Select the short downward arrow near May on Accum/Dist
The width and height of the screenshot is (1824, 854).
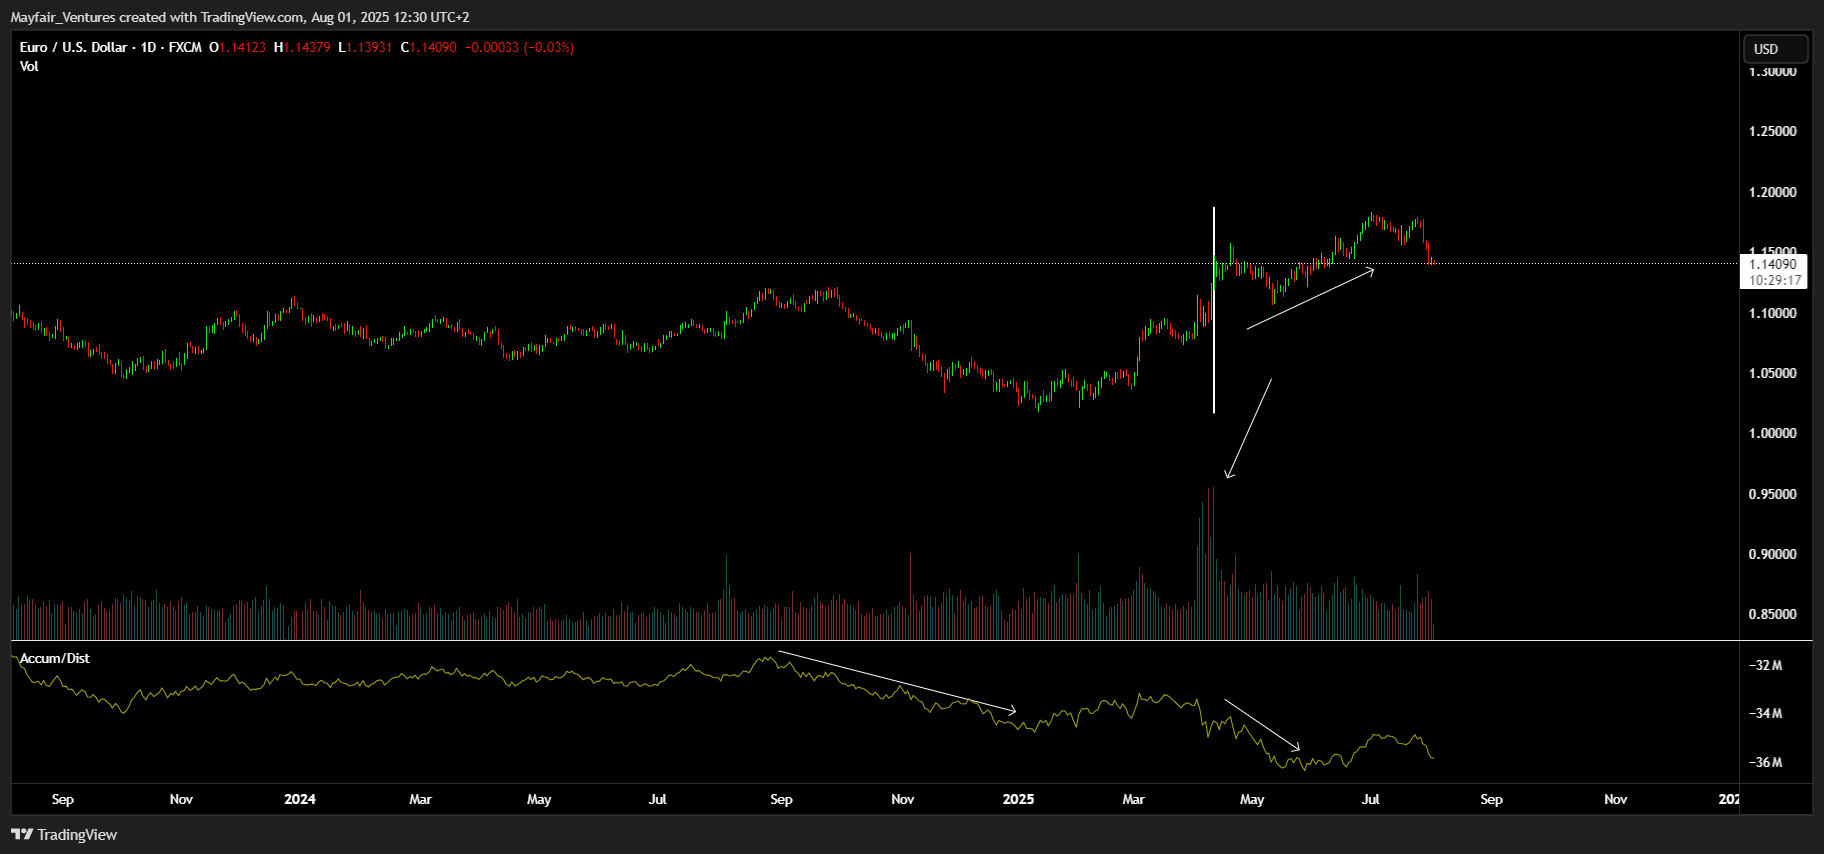pos(1263,725)
